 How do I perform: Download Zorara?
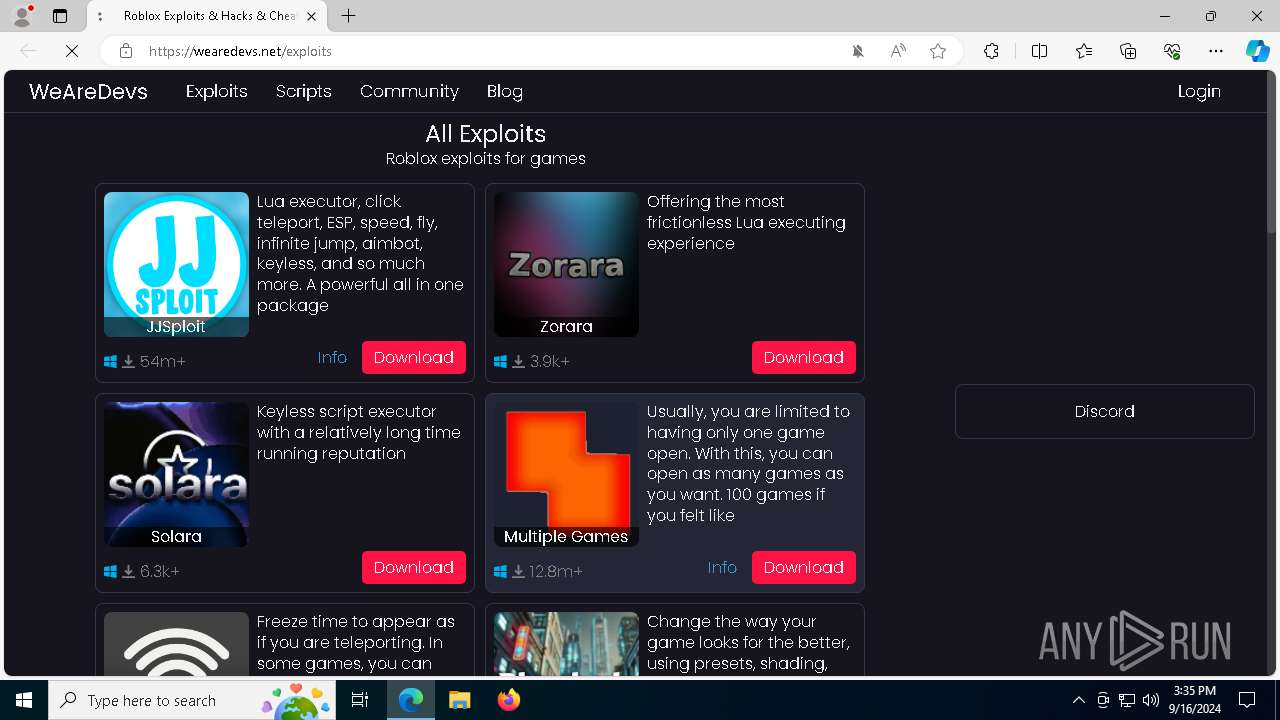click(x=804, y=357)
